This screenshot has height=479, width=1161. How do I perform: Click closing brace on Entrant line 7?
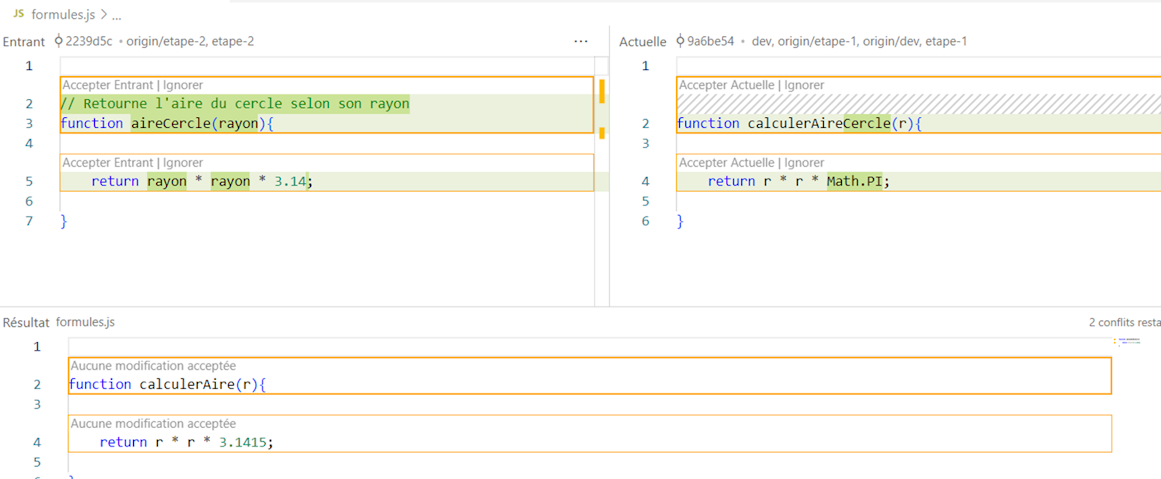click(64, 220)
